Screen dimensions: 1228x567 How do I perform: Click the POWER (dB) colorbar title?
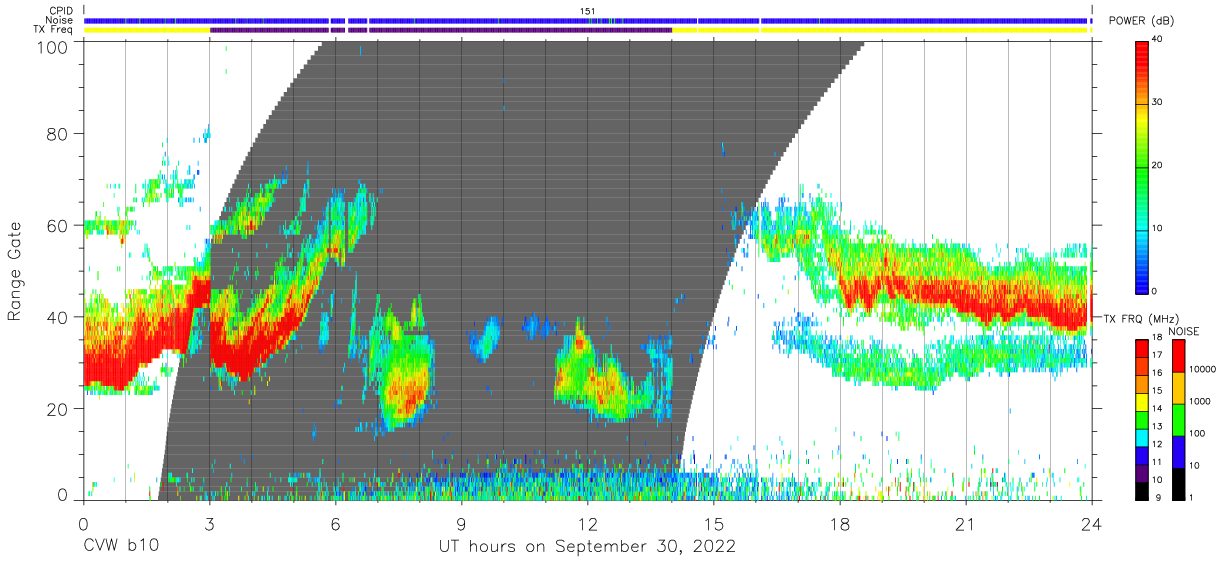[x=1142, y=20]
